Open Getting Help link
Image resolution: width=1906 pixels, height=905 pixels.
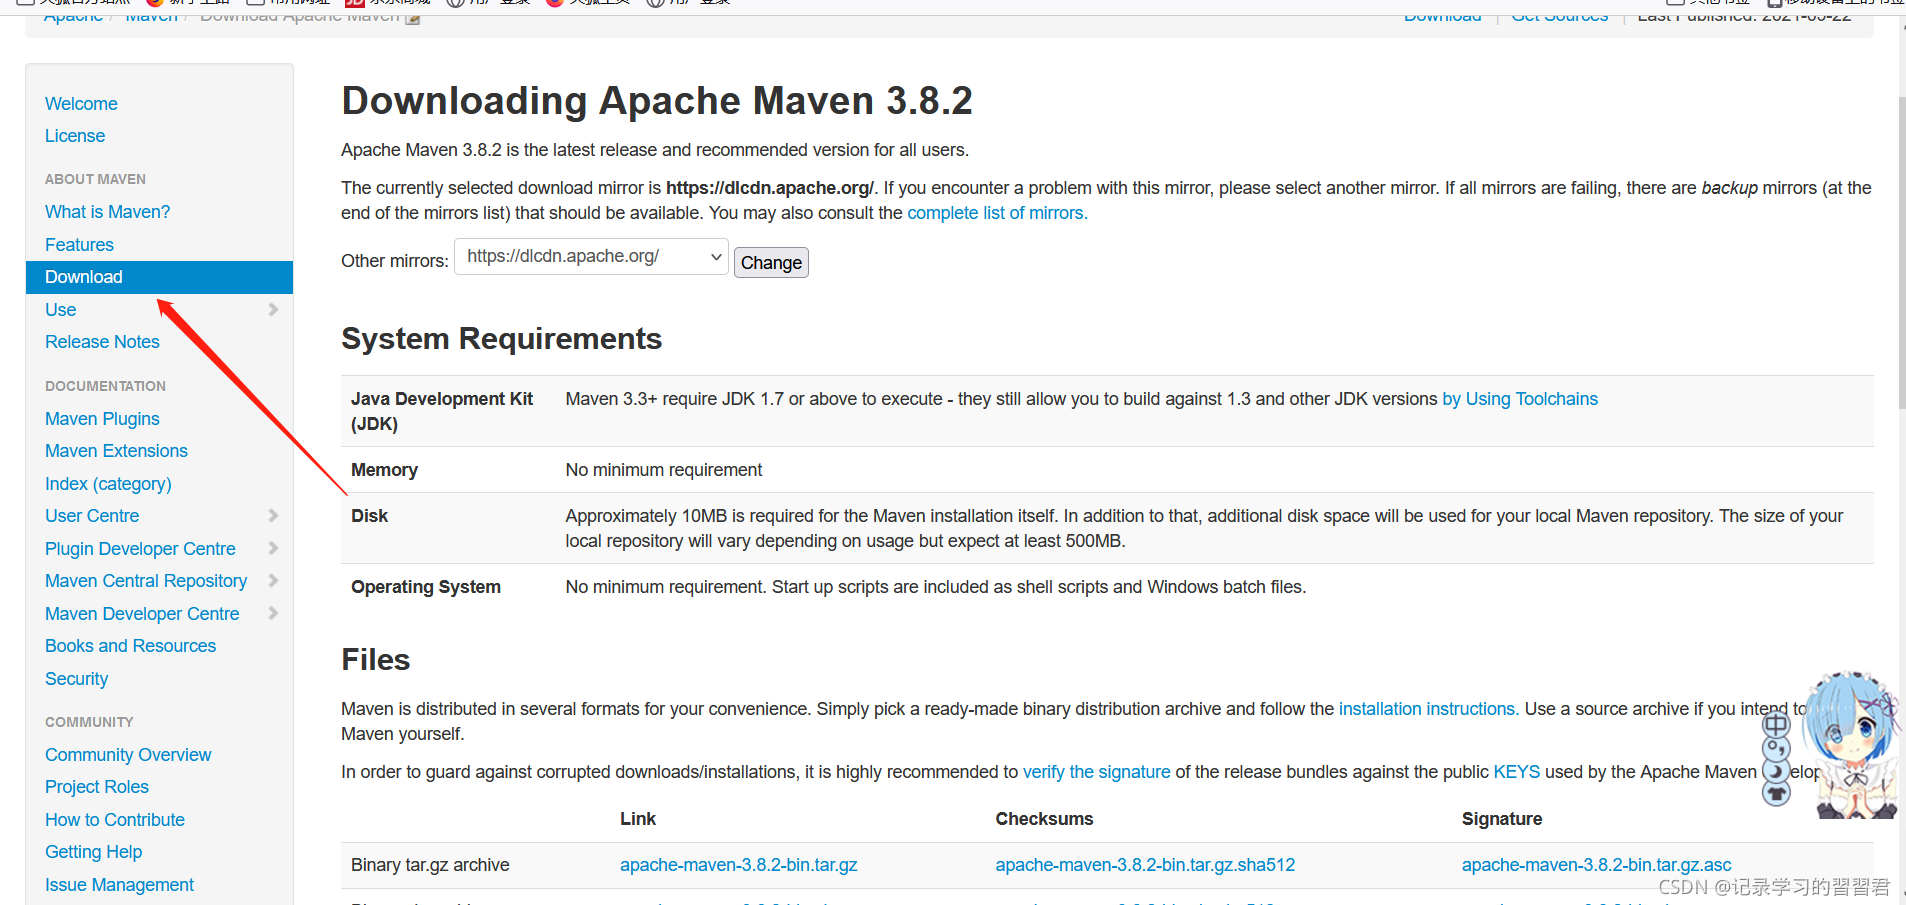(x=93, y=852)
